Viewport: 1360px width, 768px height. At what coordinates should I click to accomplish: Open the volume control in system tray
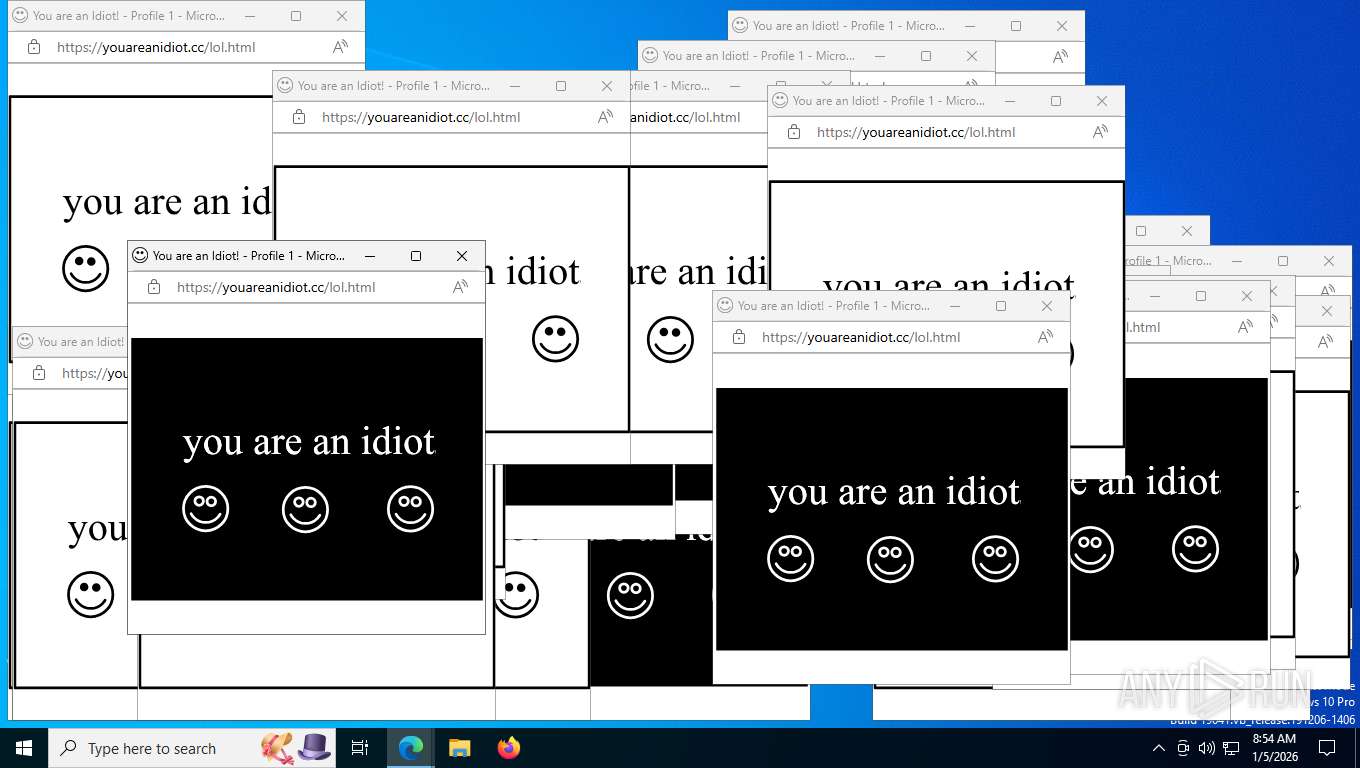point(1207,748)
